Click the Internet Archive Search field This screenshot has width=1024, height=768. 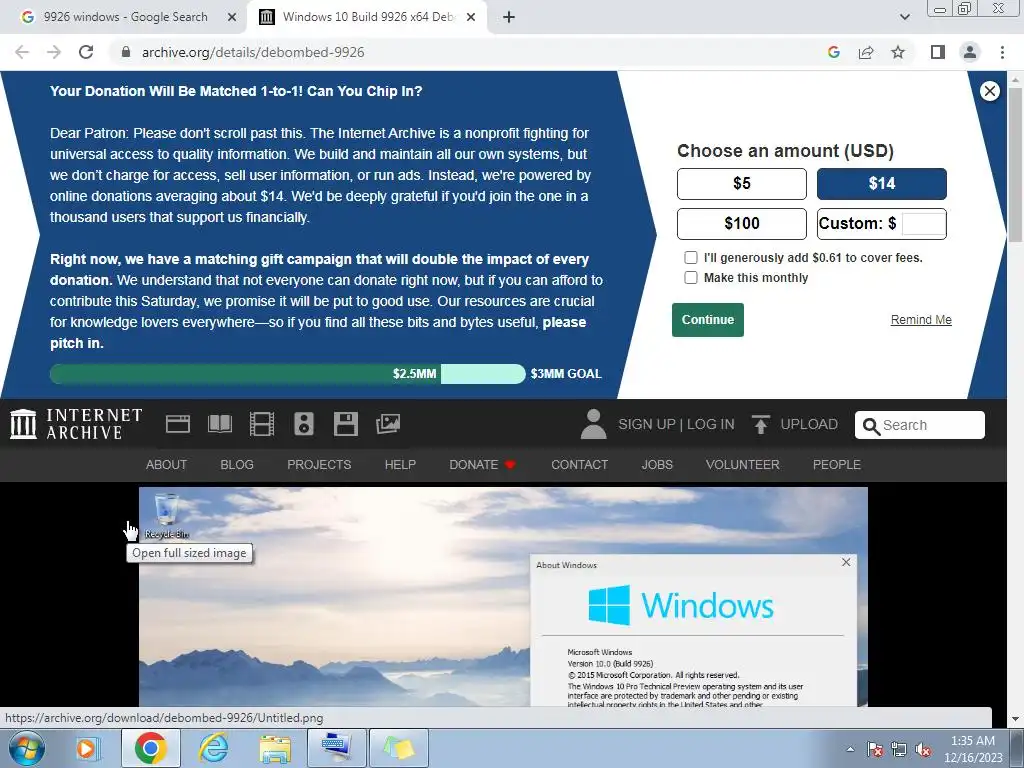coord(920,425)
